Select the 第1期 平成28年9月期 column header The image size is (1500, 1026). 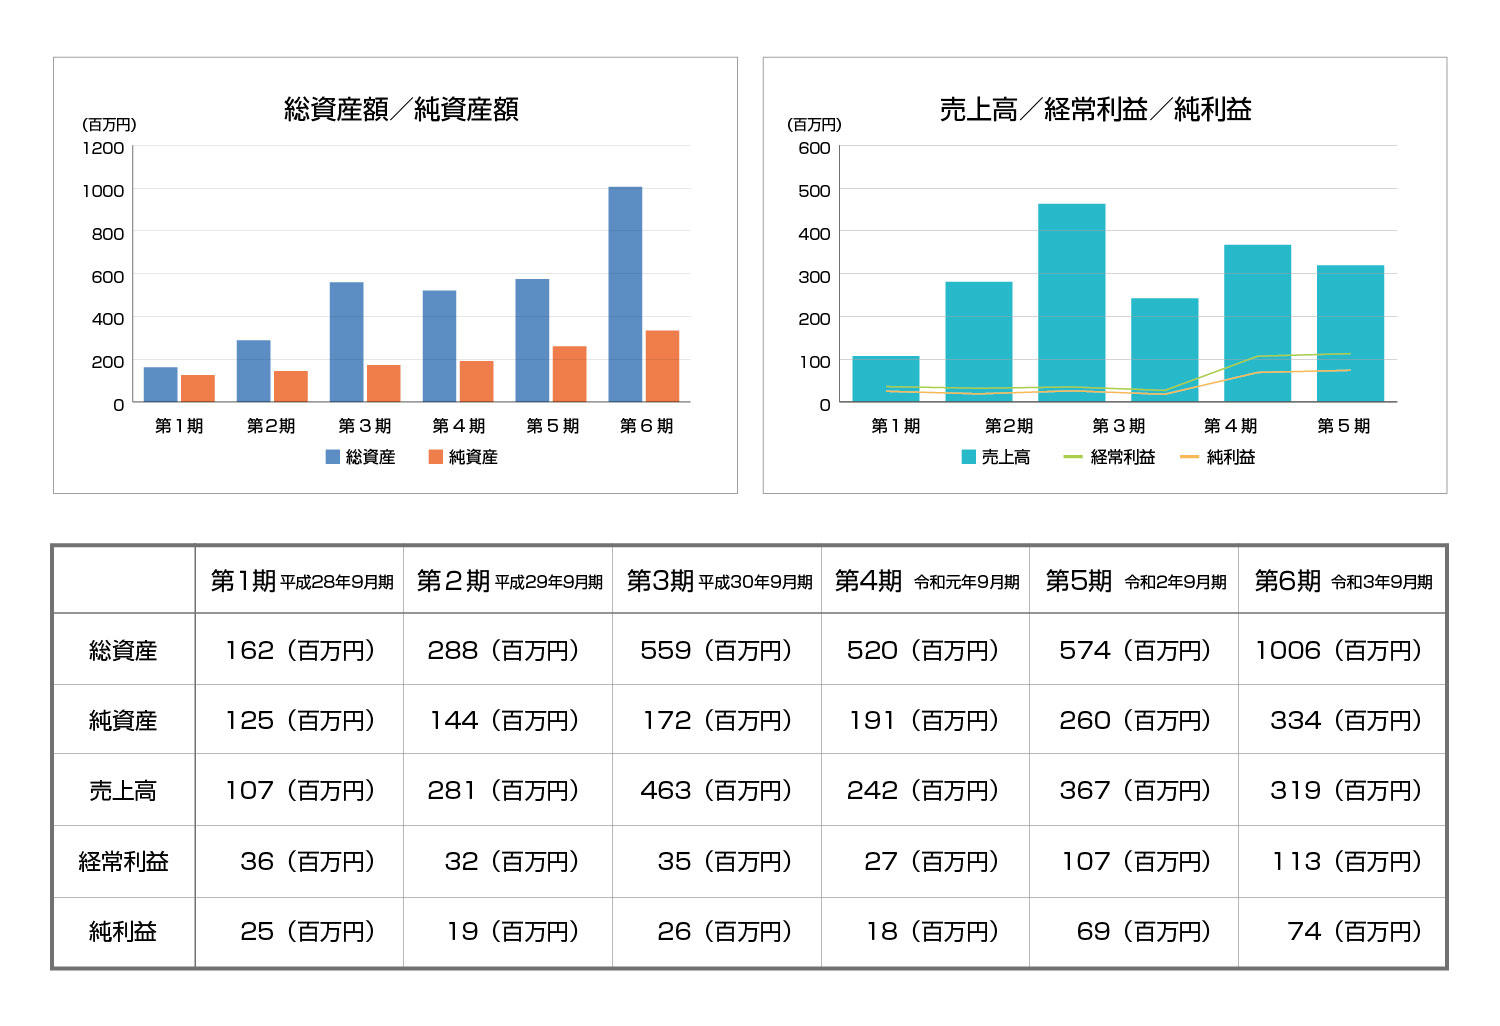pyautogui.click(x=300, y=581)
